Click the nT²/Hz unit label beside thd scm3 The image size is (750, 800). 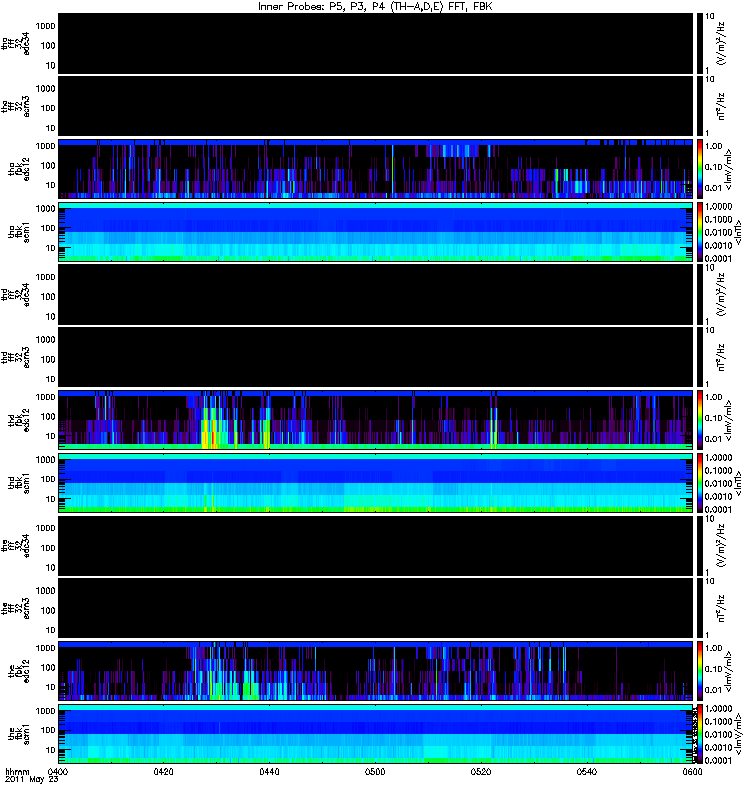(x=722, y=358)
